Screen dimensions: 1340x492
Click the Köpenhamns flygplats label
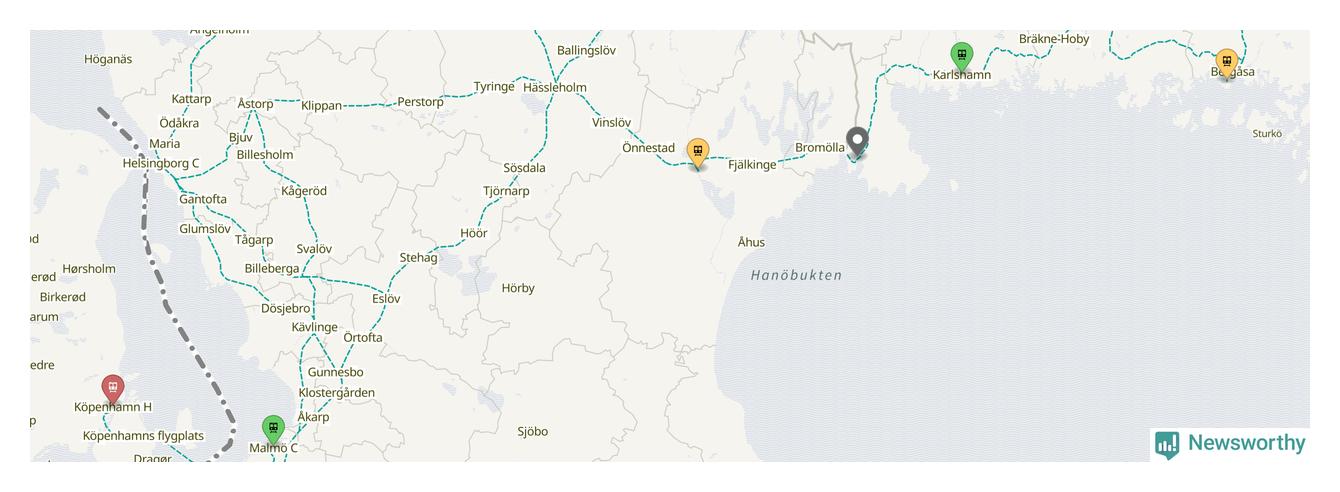click(143, 436)
